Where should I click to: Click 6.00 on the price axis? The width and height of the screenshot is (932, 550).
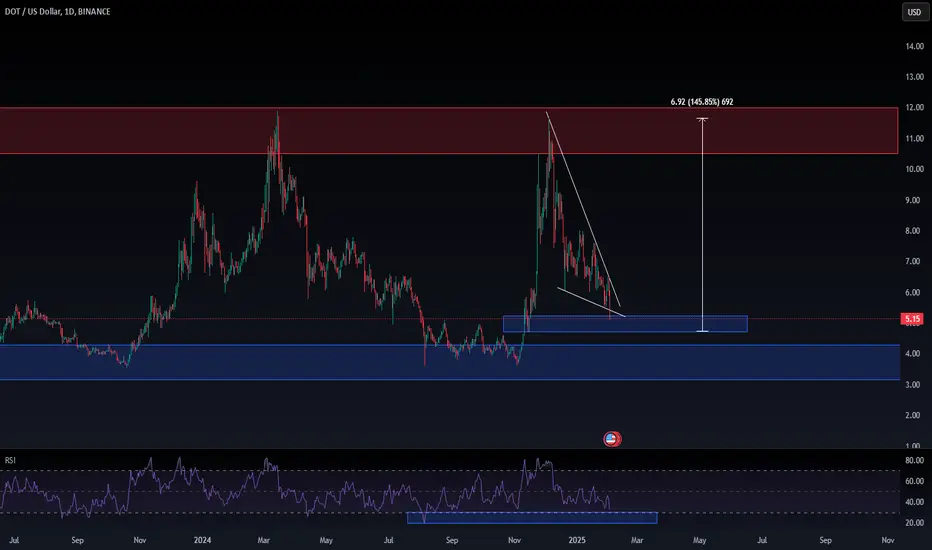[914, 293]
